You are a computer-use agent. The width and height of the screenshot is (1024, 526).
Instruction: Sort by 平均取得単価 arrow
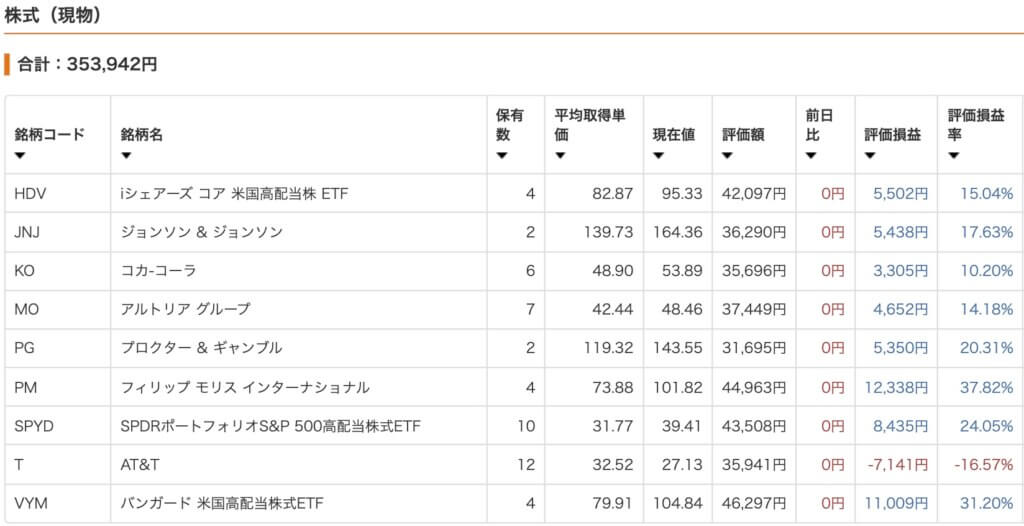[560, 156]
